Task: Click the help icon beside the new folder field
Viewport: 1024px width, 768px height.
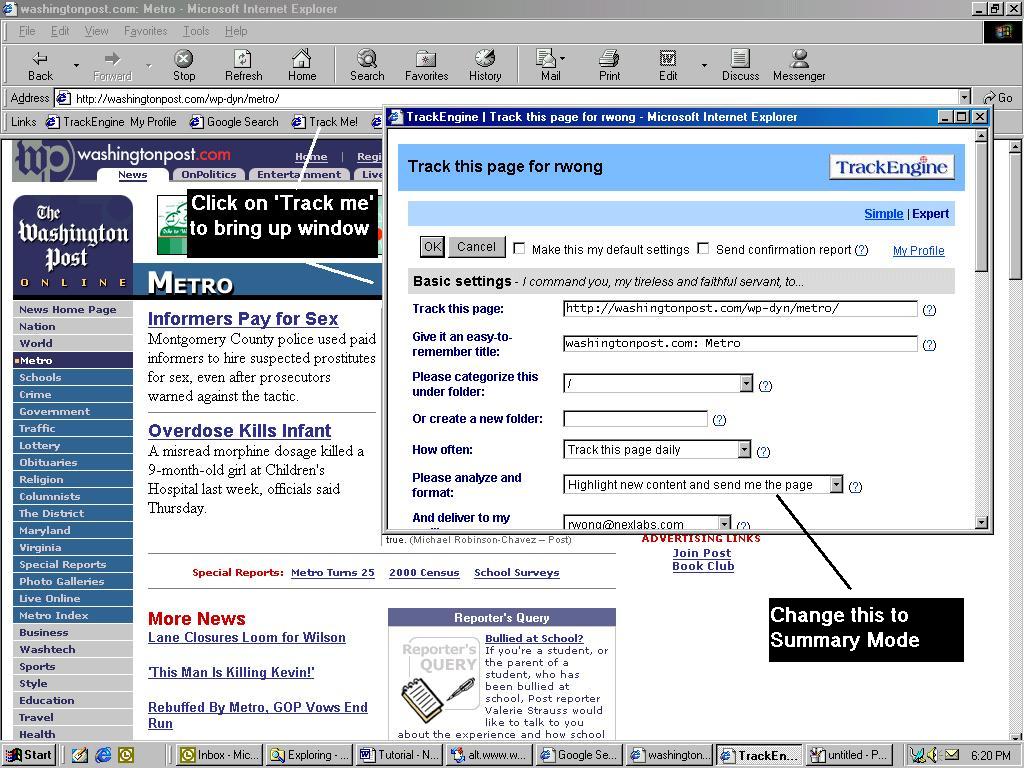Action: click(x=719, y=420)
